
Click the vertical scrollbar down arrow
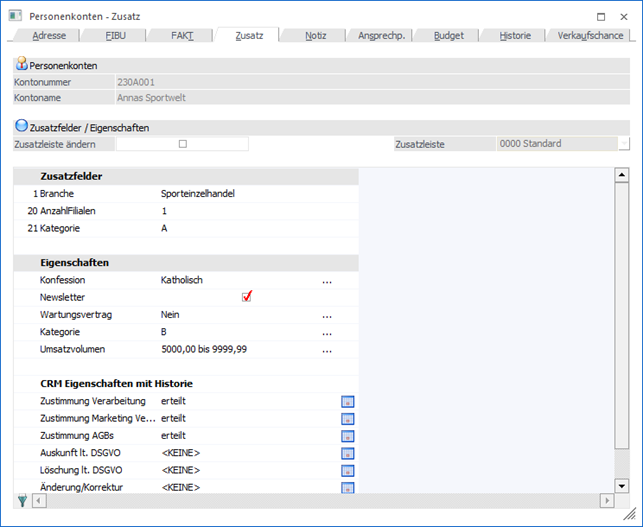pos(620,483)
